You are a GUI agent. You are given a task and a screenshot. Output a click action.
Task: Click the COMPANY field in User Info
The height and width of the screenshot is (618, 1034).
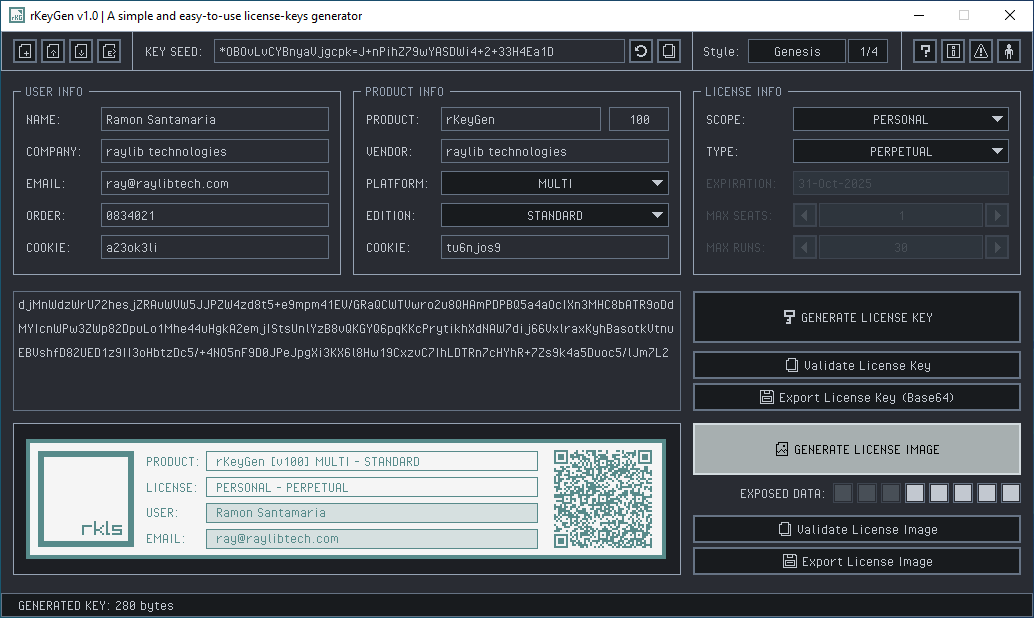coord(215,151)
